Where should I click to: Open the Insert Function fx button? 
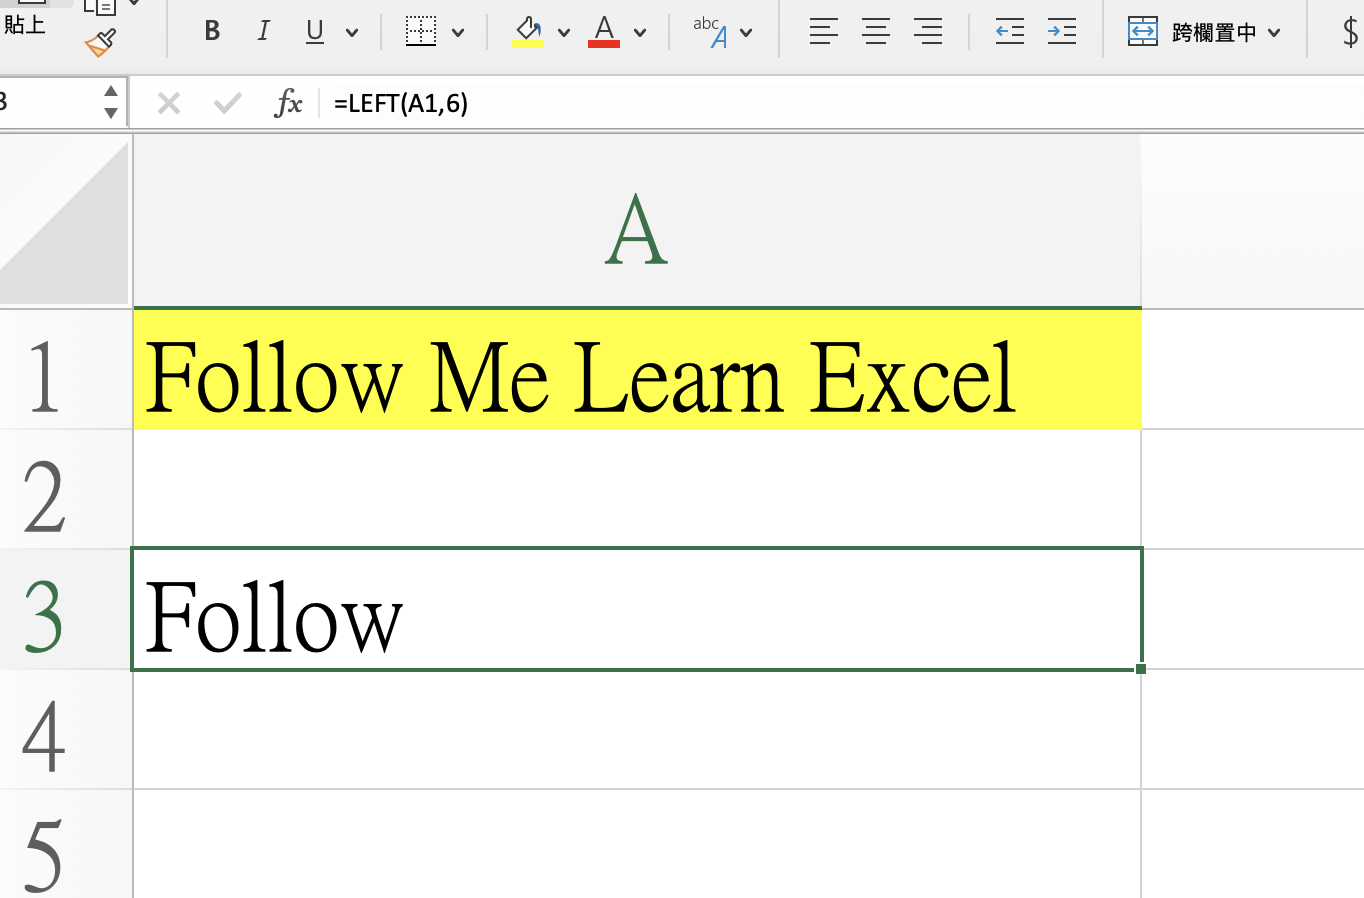tap(288, 103)
